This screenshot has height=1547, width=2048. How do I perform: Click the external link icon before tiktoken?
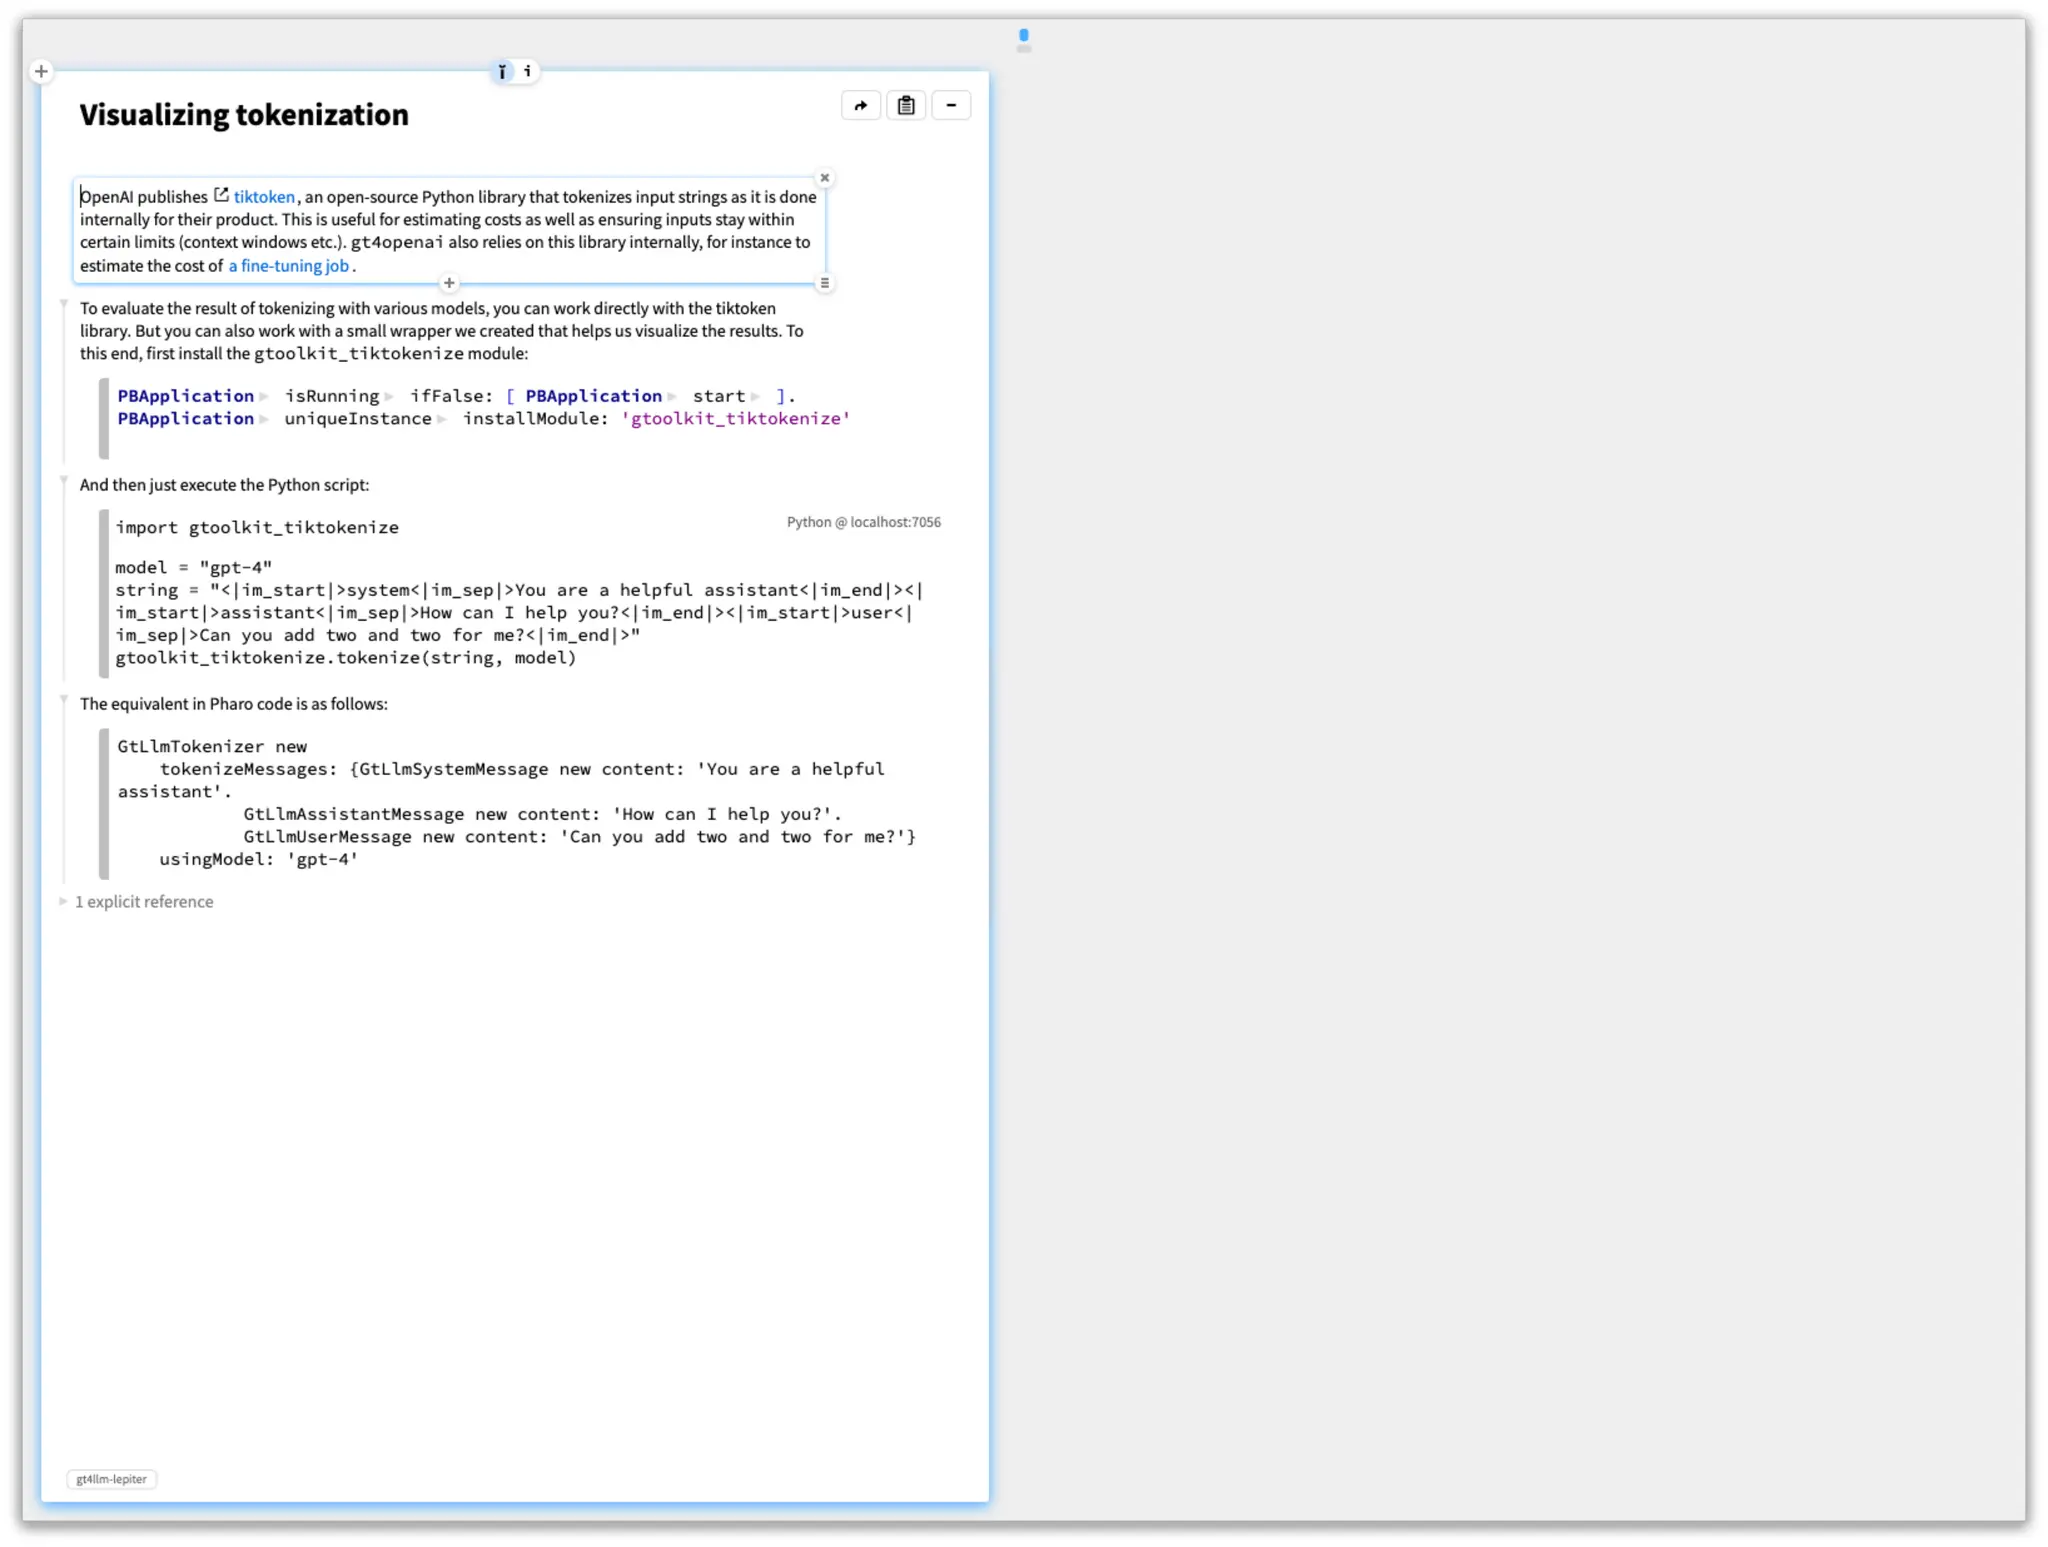point(221,195)
